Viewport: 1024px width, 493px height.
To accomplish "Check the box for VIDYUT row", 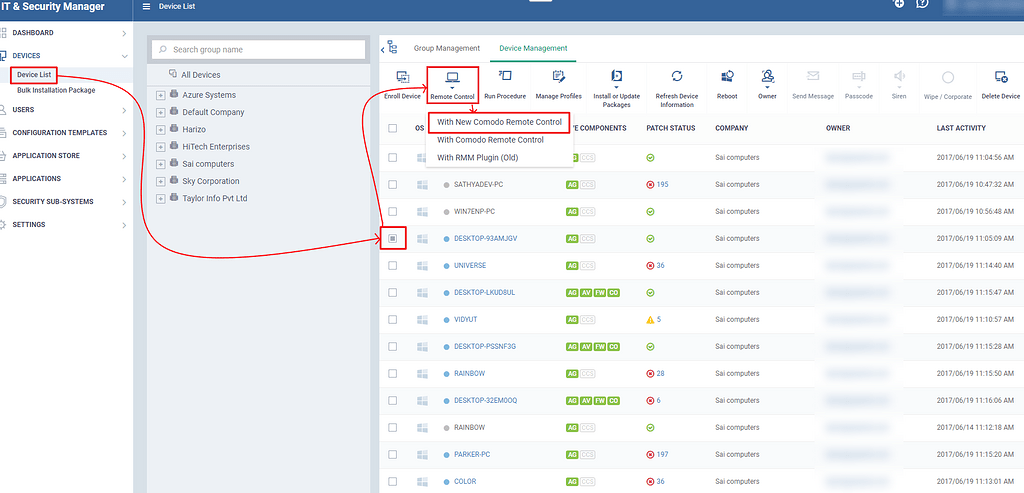I will coord(392,319).
